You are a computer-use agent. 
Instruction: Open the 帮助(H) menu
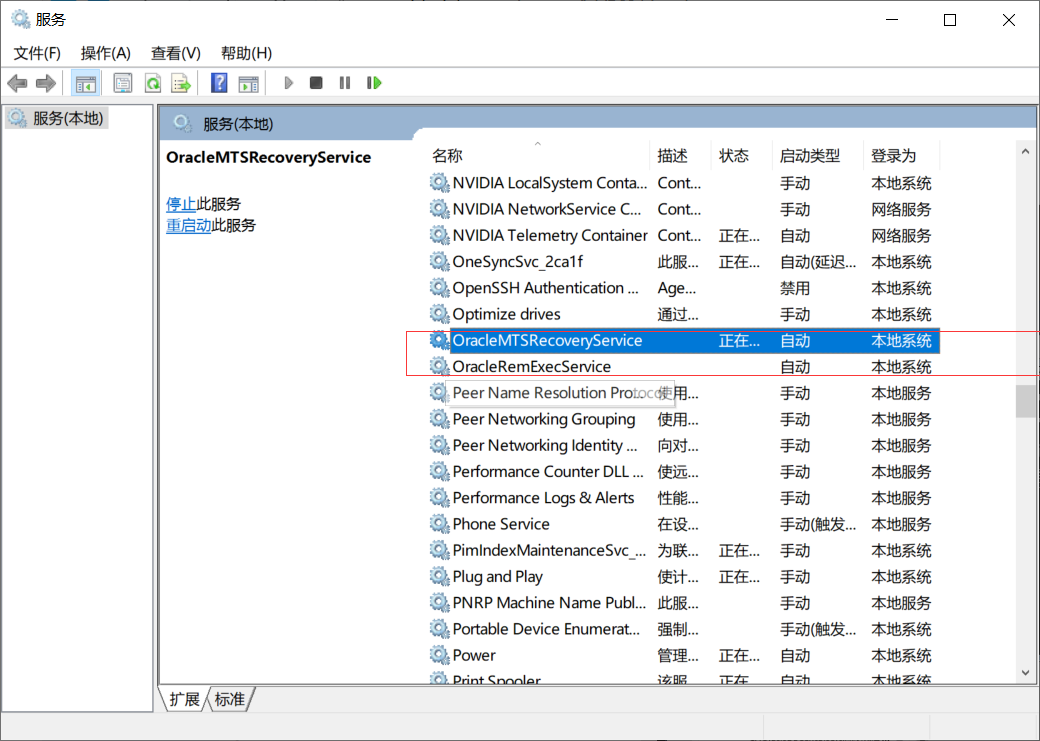[246, 53]
